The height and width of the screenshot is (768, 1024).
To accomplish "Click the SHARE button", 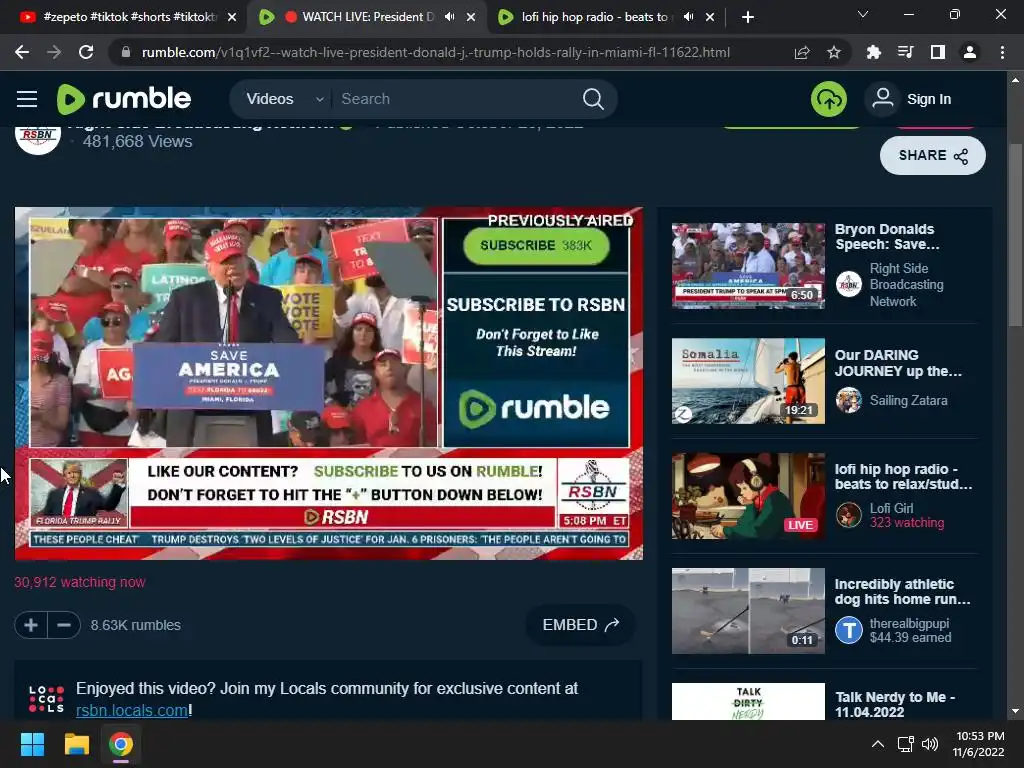I will click(x=933, y=155).
